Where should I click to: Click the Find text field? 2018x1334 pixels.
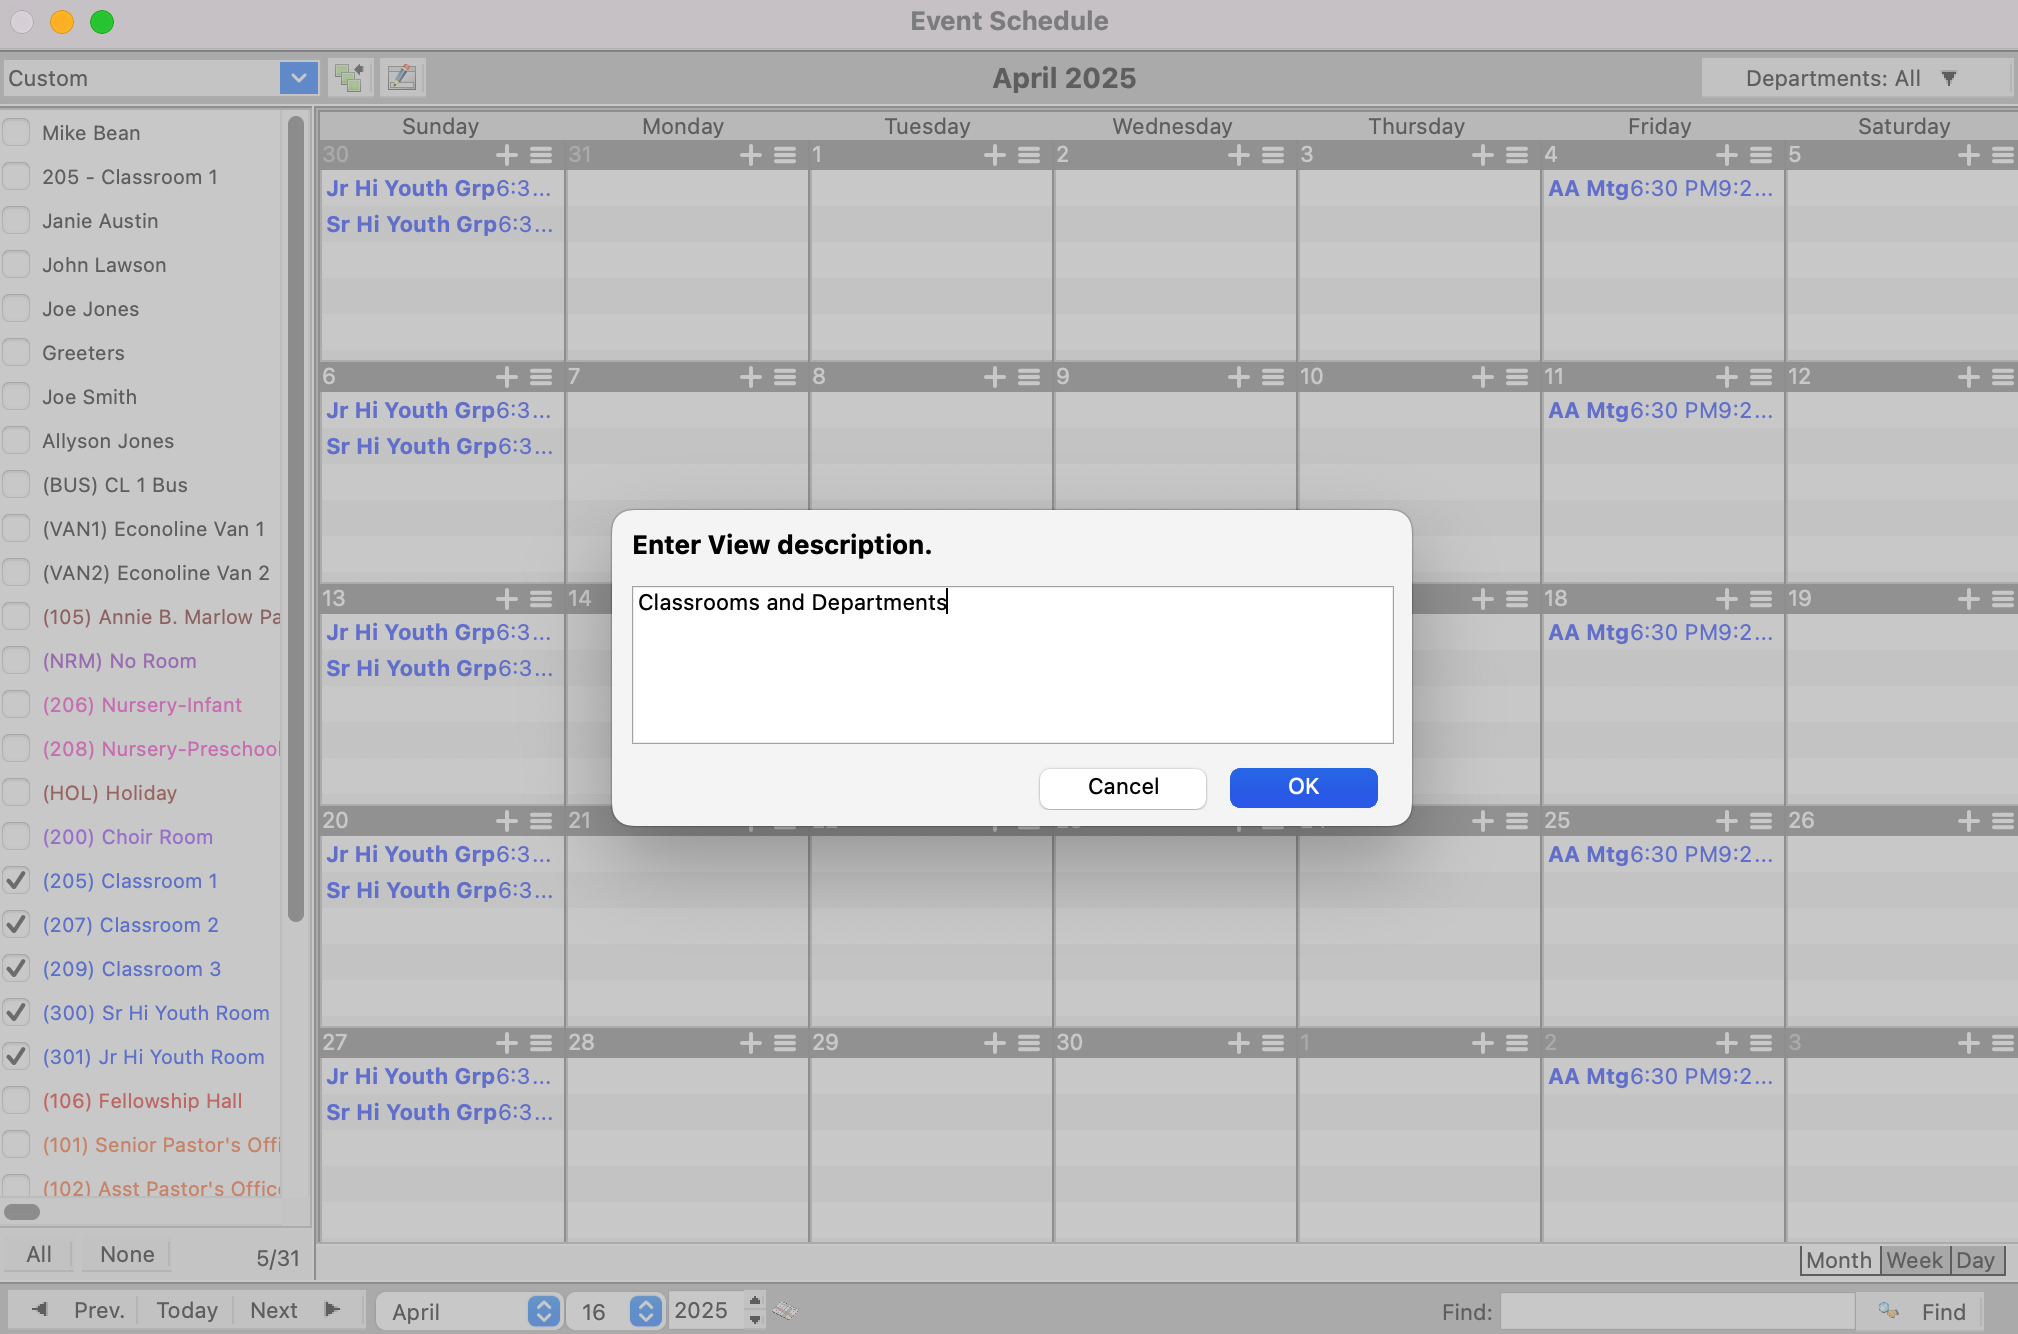point(1677,1311)
